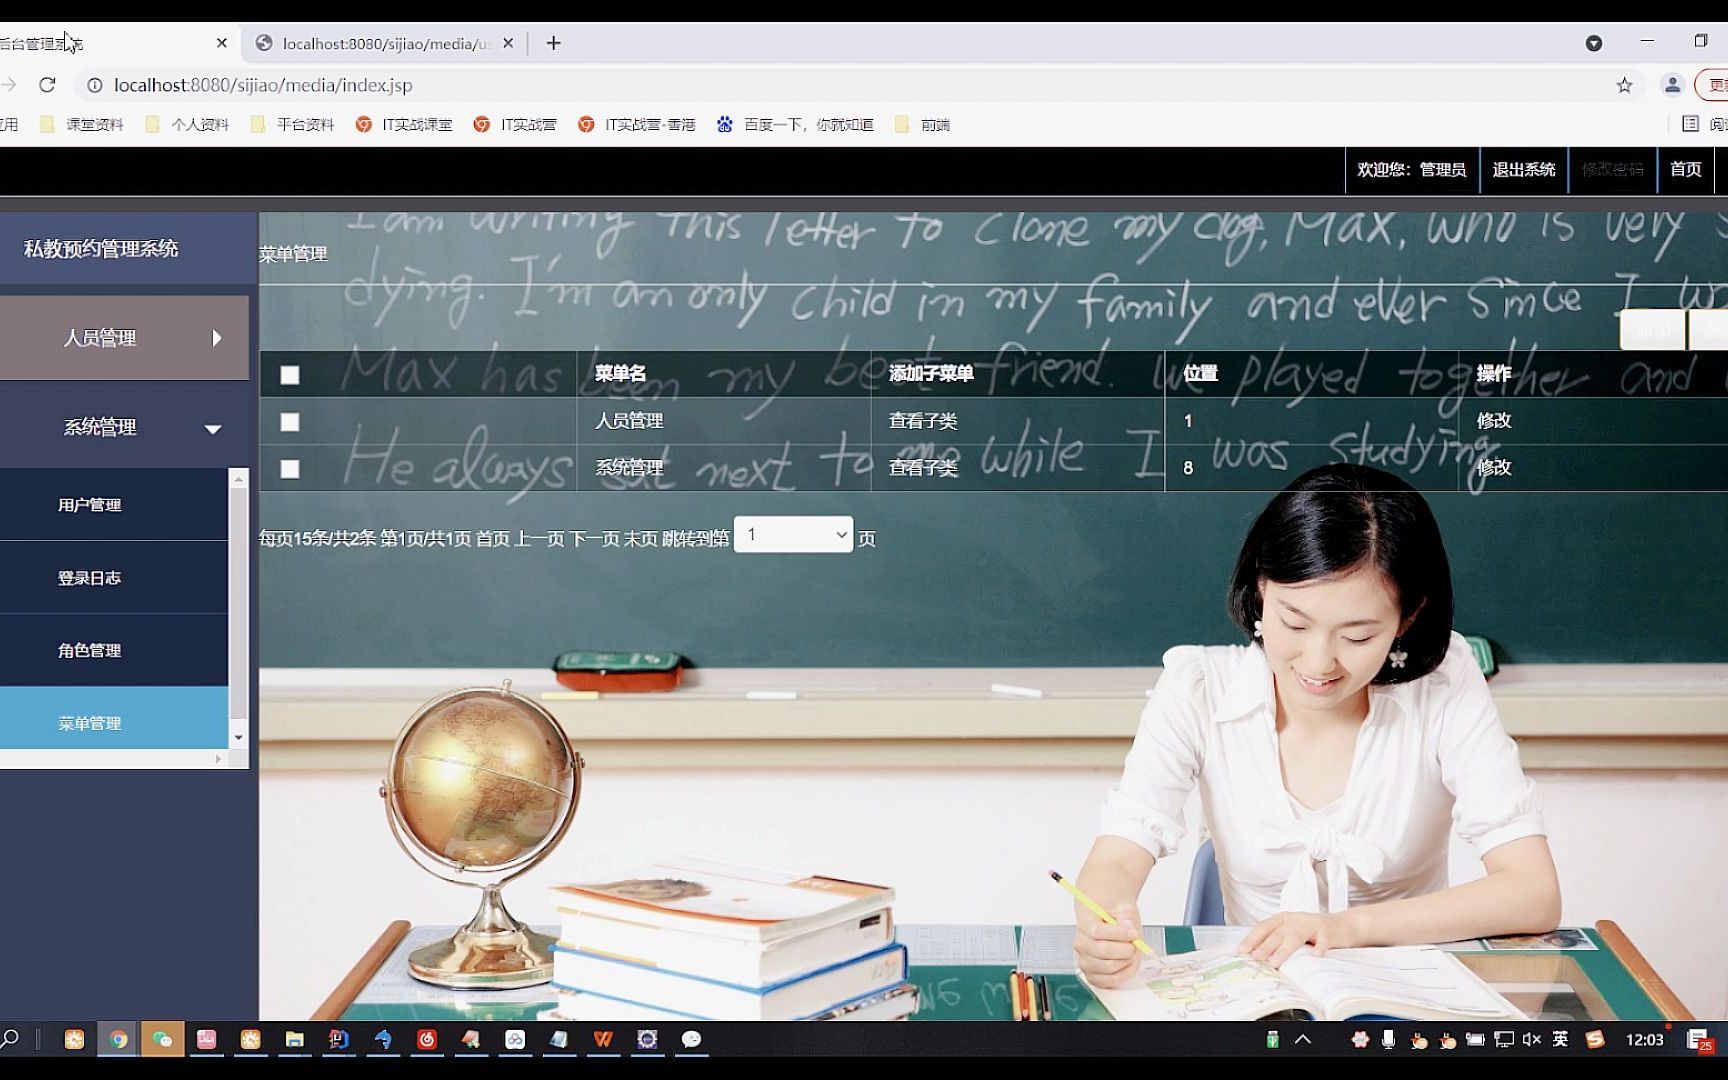Open the browser profile icon next to address bar
Screen dimensions: 1728x1080
pos(1672,86)
